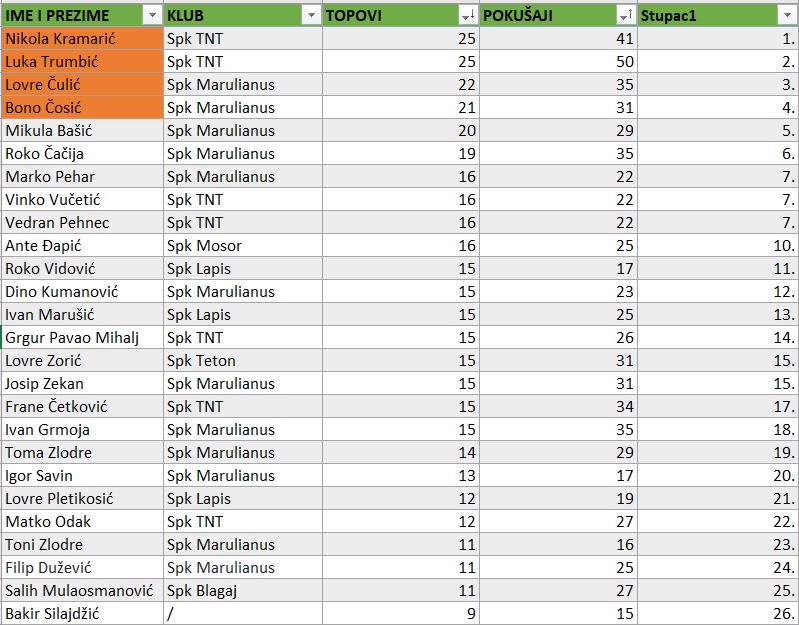Click the Spk Blagaj club cell
799x625 pixels.
pos(242,590)
